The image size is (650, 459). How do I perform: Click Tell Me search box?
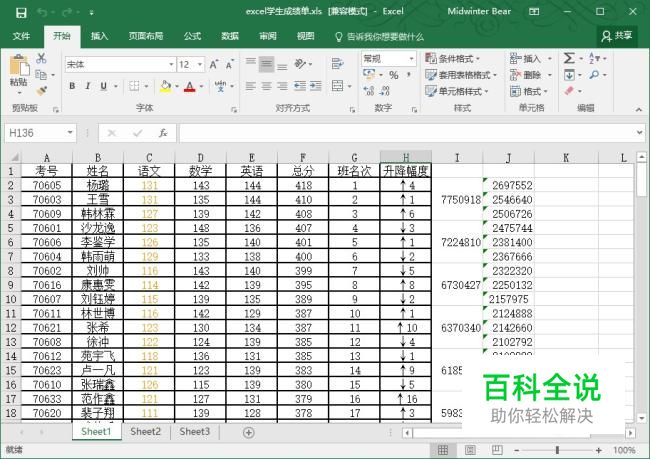coord(379,37)
